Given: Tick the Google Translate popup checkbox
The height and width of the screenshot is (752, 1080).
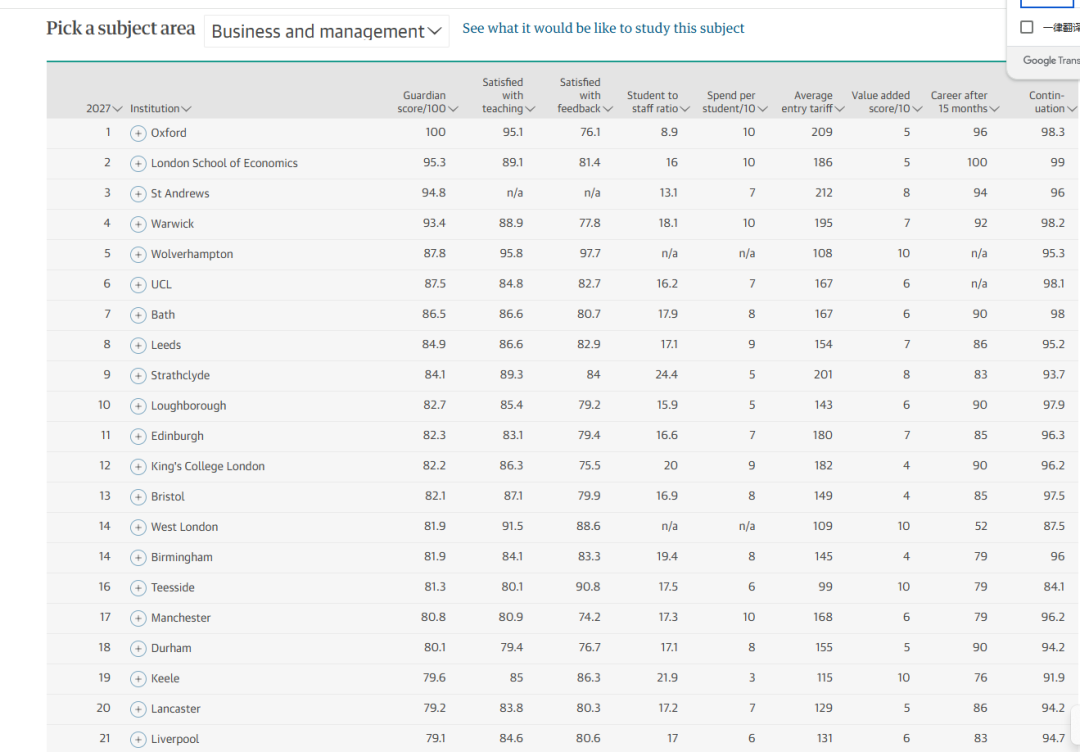Looking at the screenshot, I should 1027,27.
